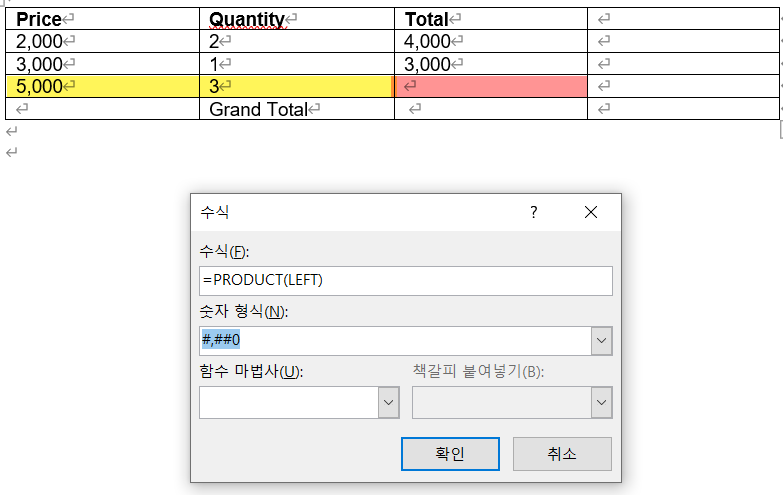The image size is (783, 495).
Task: Click the quantity cell showing 2
Action: 297,41
